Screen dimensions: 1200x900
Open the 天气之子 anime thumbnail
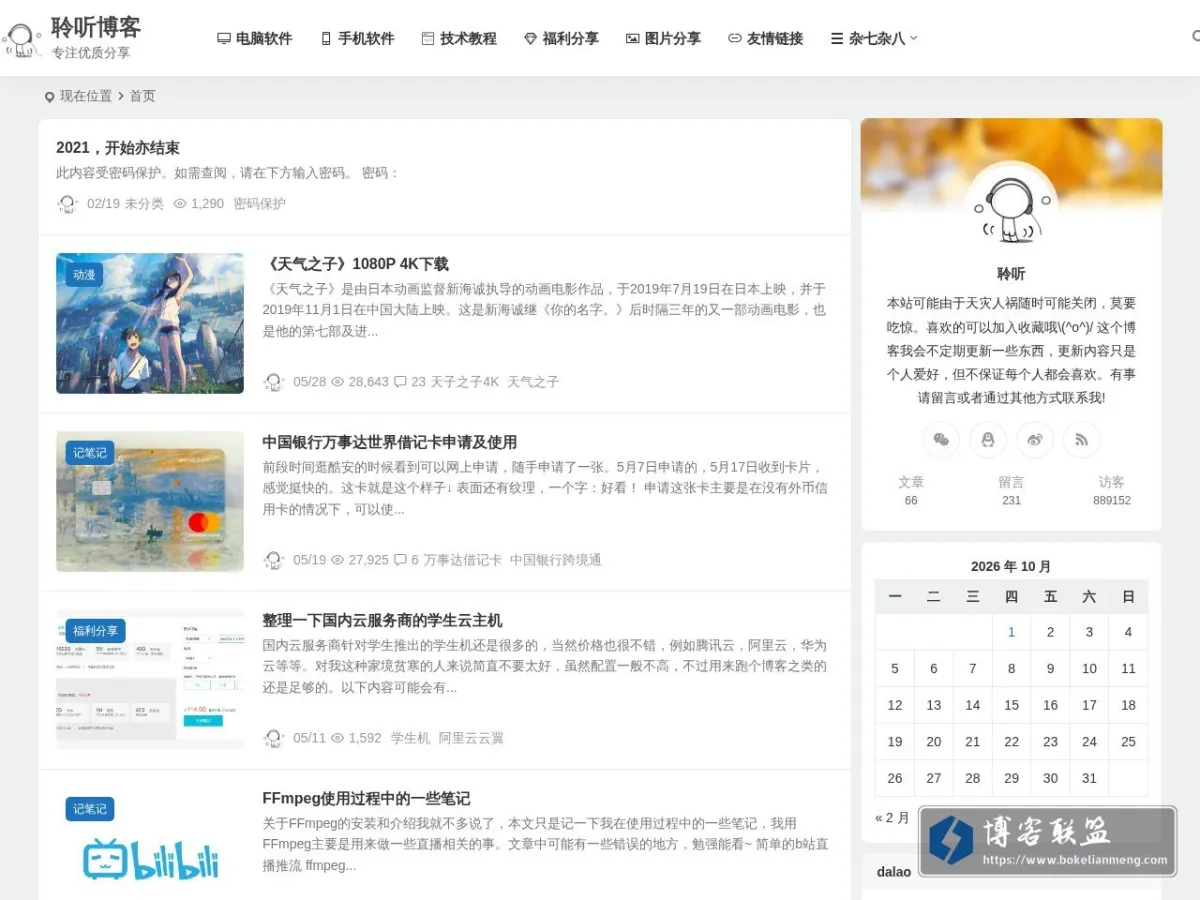[x=150, y=323]
